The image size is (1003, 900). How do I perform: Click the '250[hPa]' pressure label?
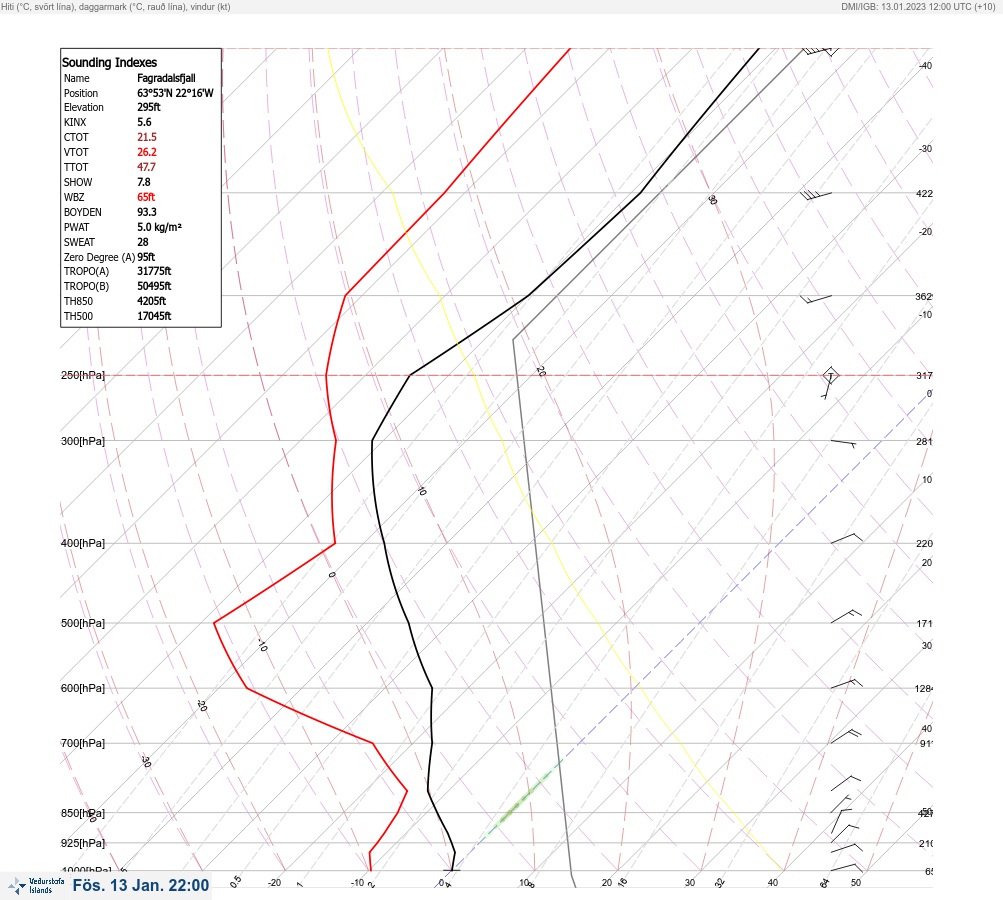pyautogui.click(x=83, y=375)
